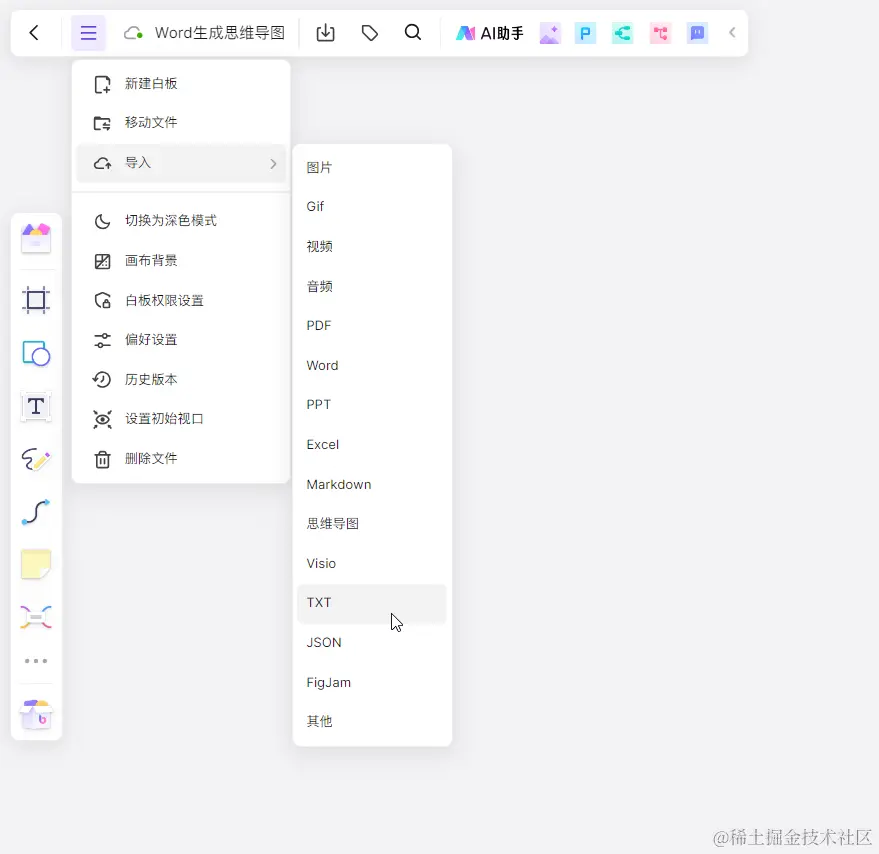Screen dimensions: 879x854
Task: Open 历史版本 history
Action: [x=181, y=380]
